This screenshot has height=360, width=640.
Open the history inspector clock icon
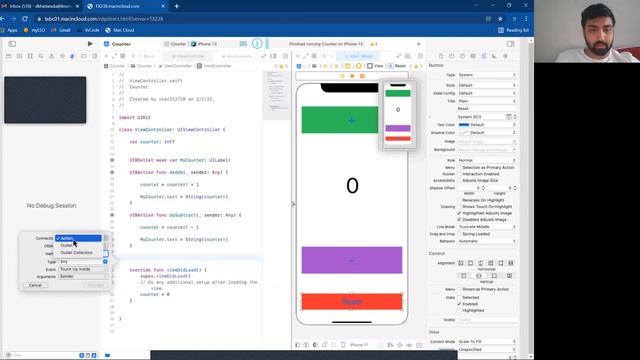pyautogui.click(x=451, y=56)
